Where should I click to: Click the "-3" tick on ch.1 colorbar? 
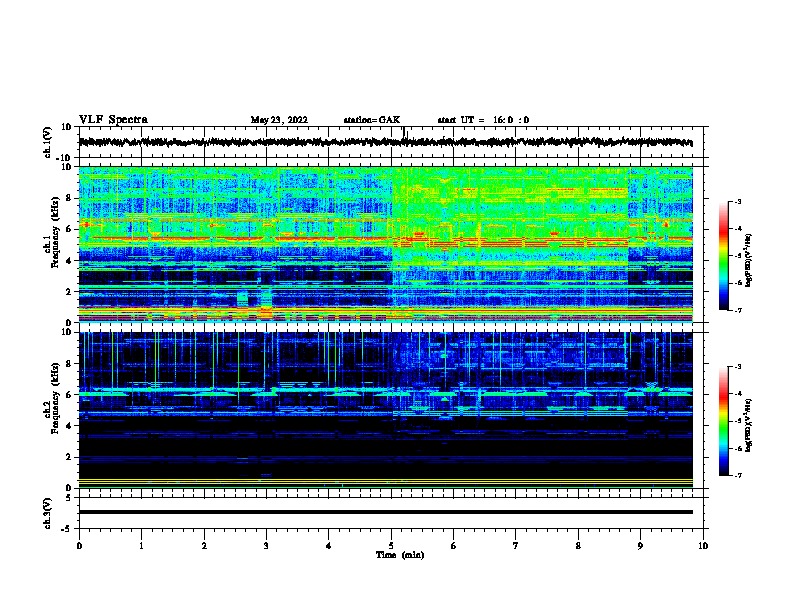tap(738, 202)
